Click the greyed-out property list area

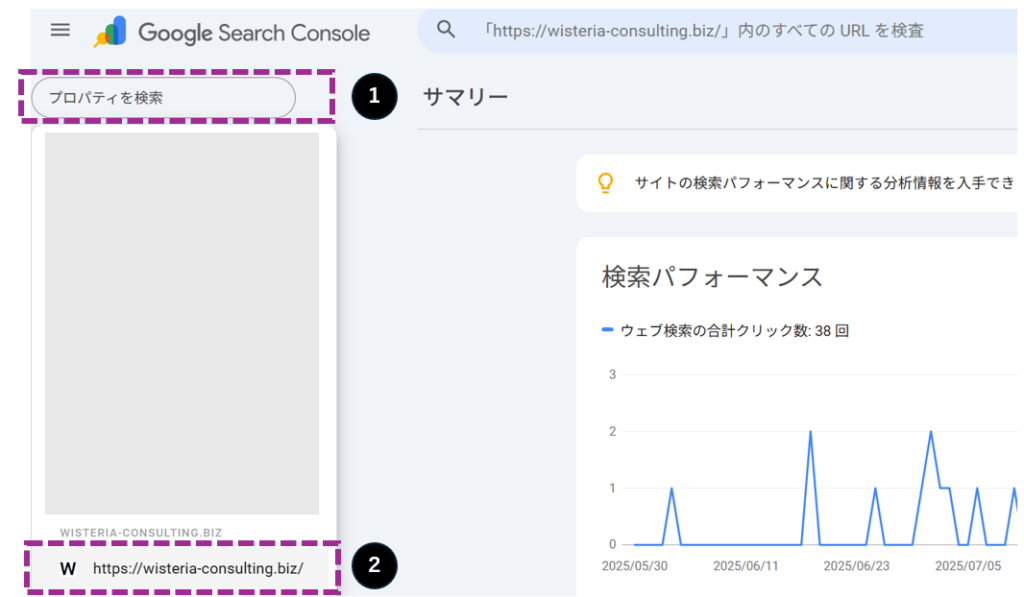[x=182, y=323]
